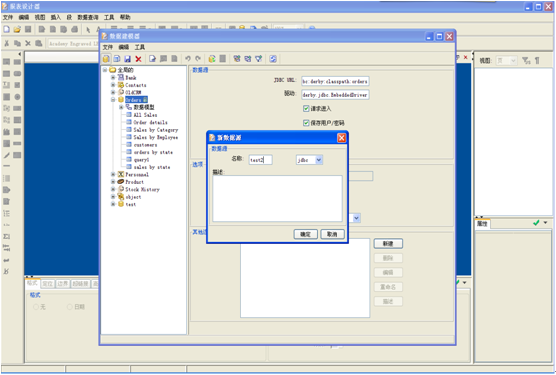Click the 取消 button in dialog

[x=332, y=234]
